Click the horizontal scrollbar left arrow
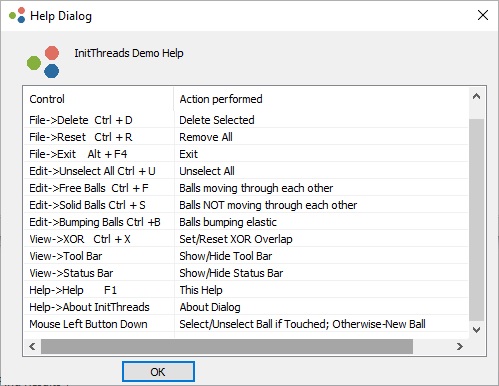The height and width of the screenshot is (386, 499). pos(32,347)
